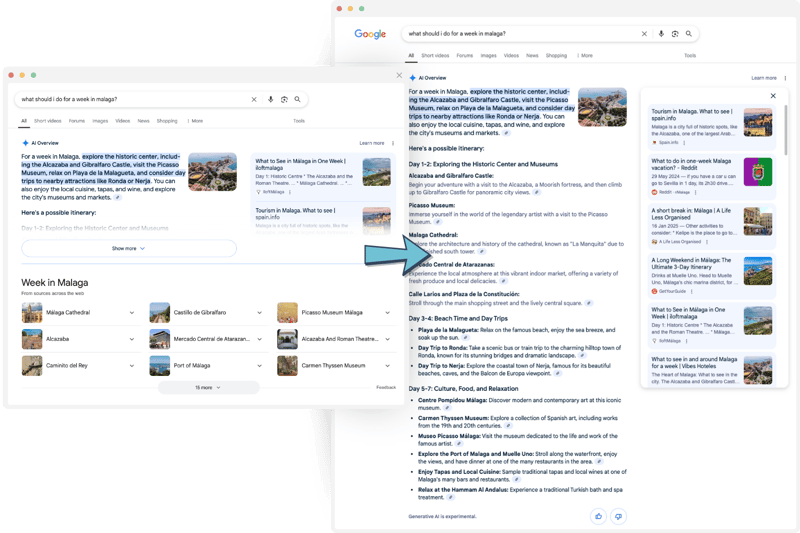Open image search camera in left window
The width and height of the screenshot is (800, 533).
(x=284, y=99)
